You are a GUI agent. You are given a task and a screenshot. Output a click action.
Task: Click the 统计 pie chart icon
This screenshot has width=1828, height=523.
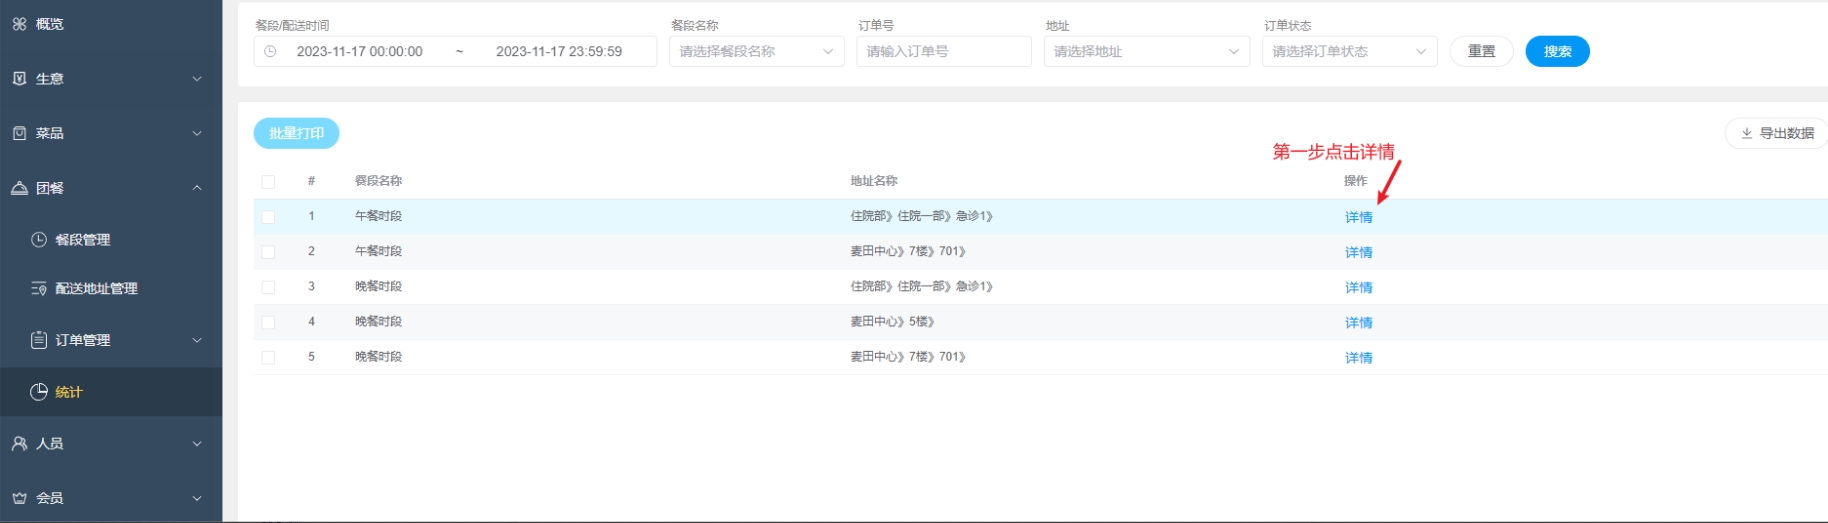[x=39, y=392]
